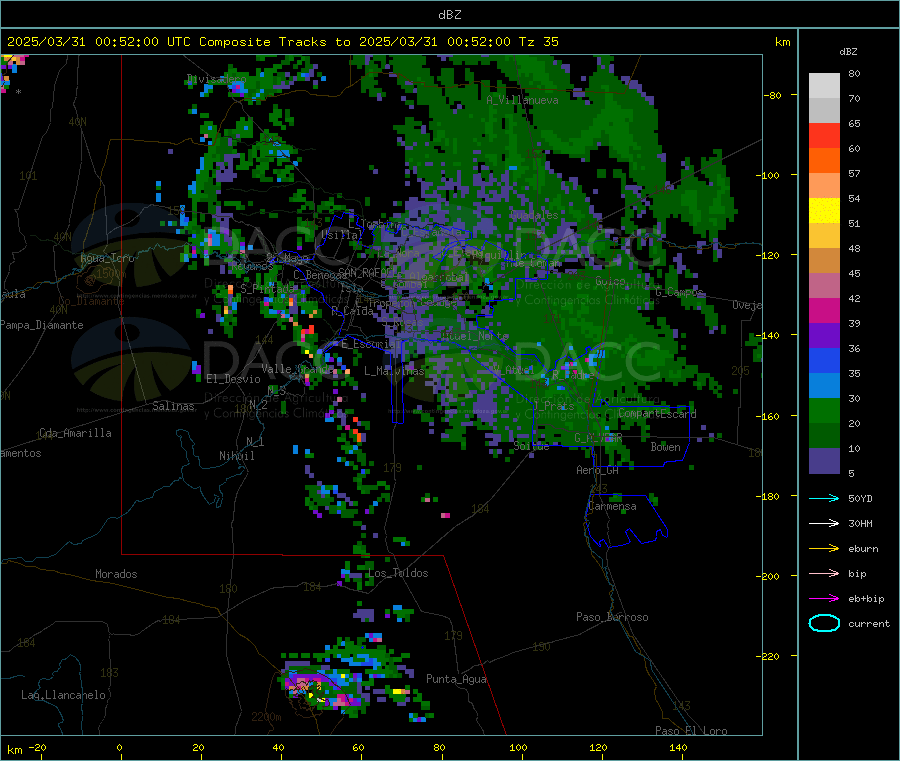Click the Salinas map label
Image resolution: width=900 pixels, height=761 pixels.
pyautogui.click(x=173, y=406)
